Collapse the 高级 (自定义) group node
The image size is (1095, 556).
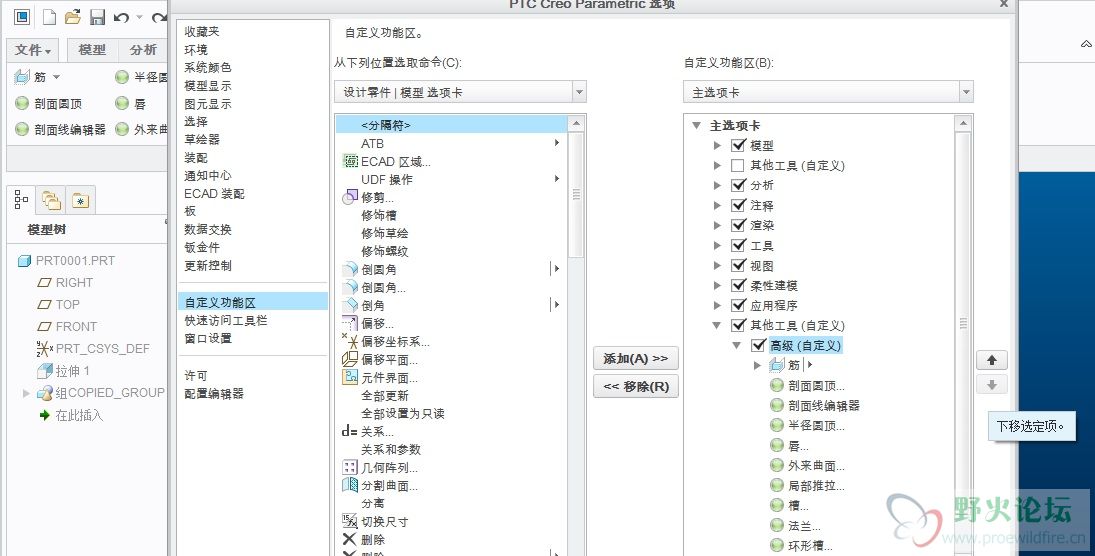click(737, 345)
